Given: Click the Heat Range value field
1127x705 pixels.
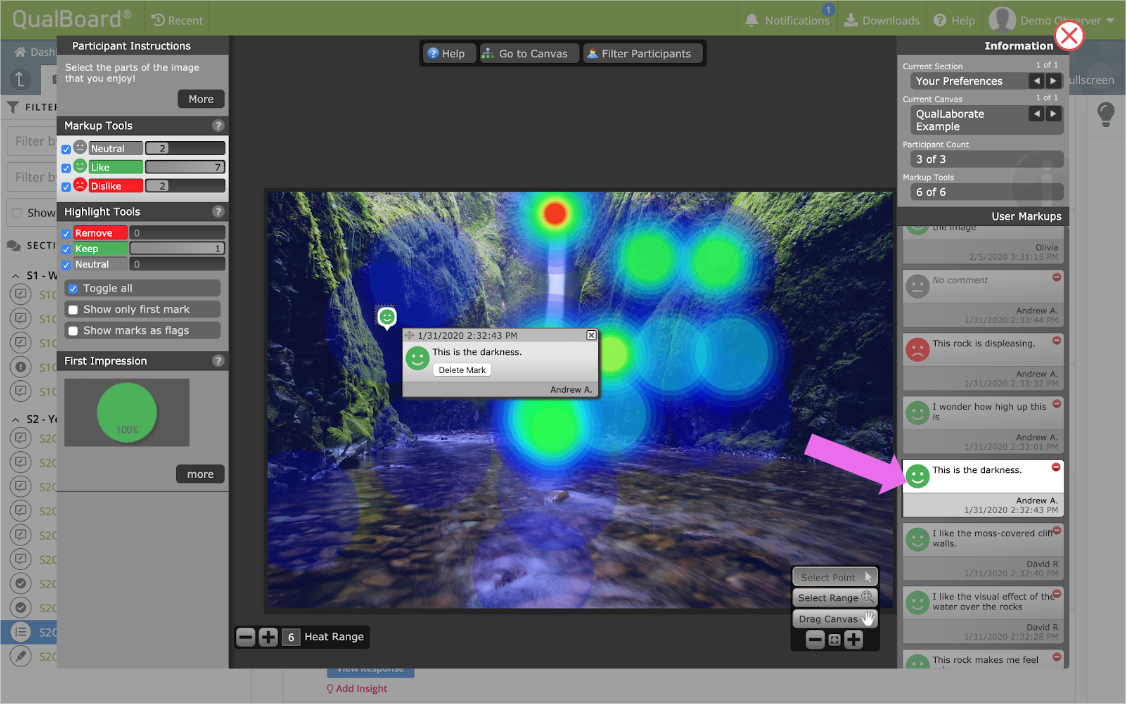Looking at the screenshot, I should point(291,637).
